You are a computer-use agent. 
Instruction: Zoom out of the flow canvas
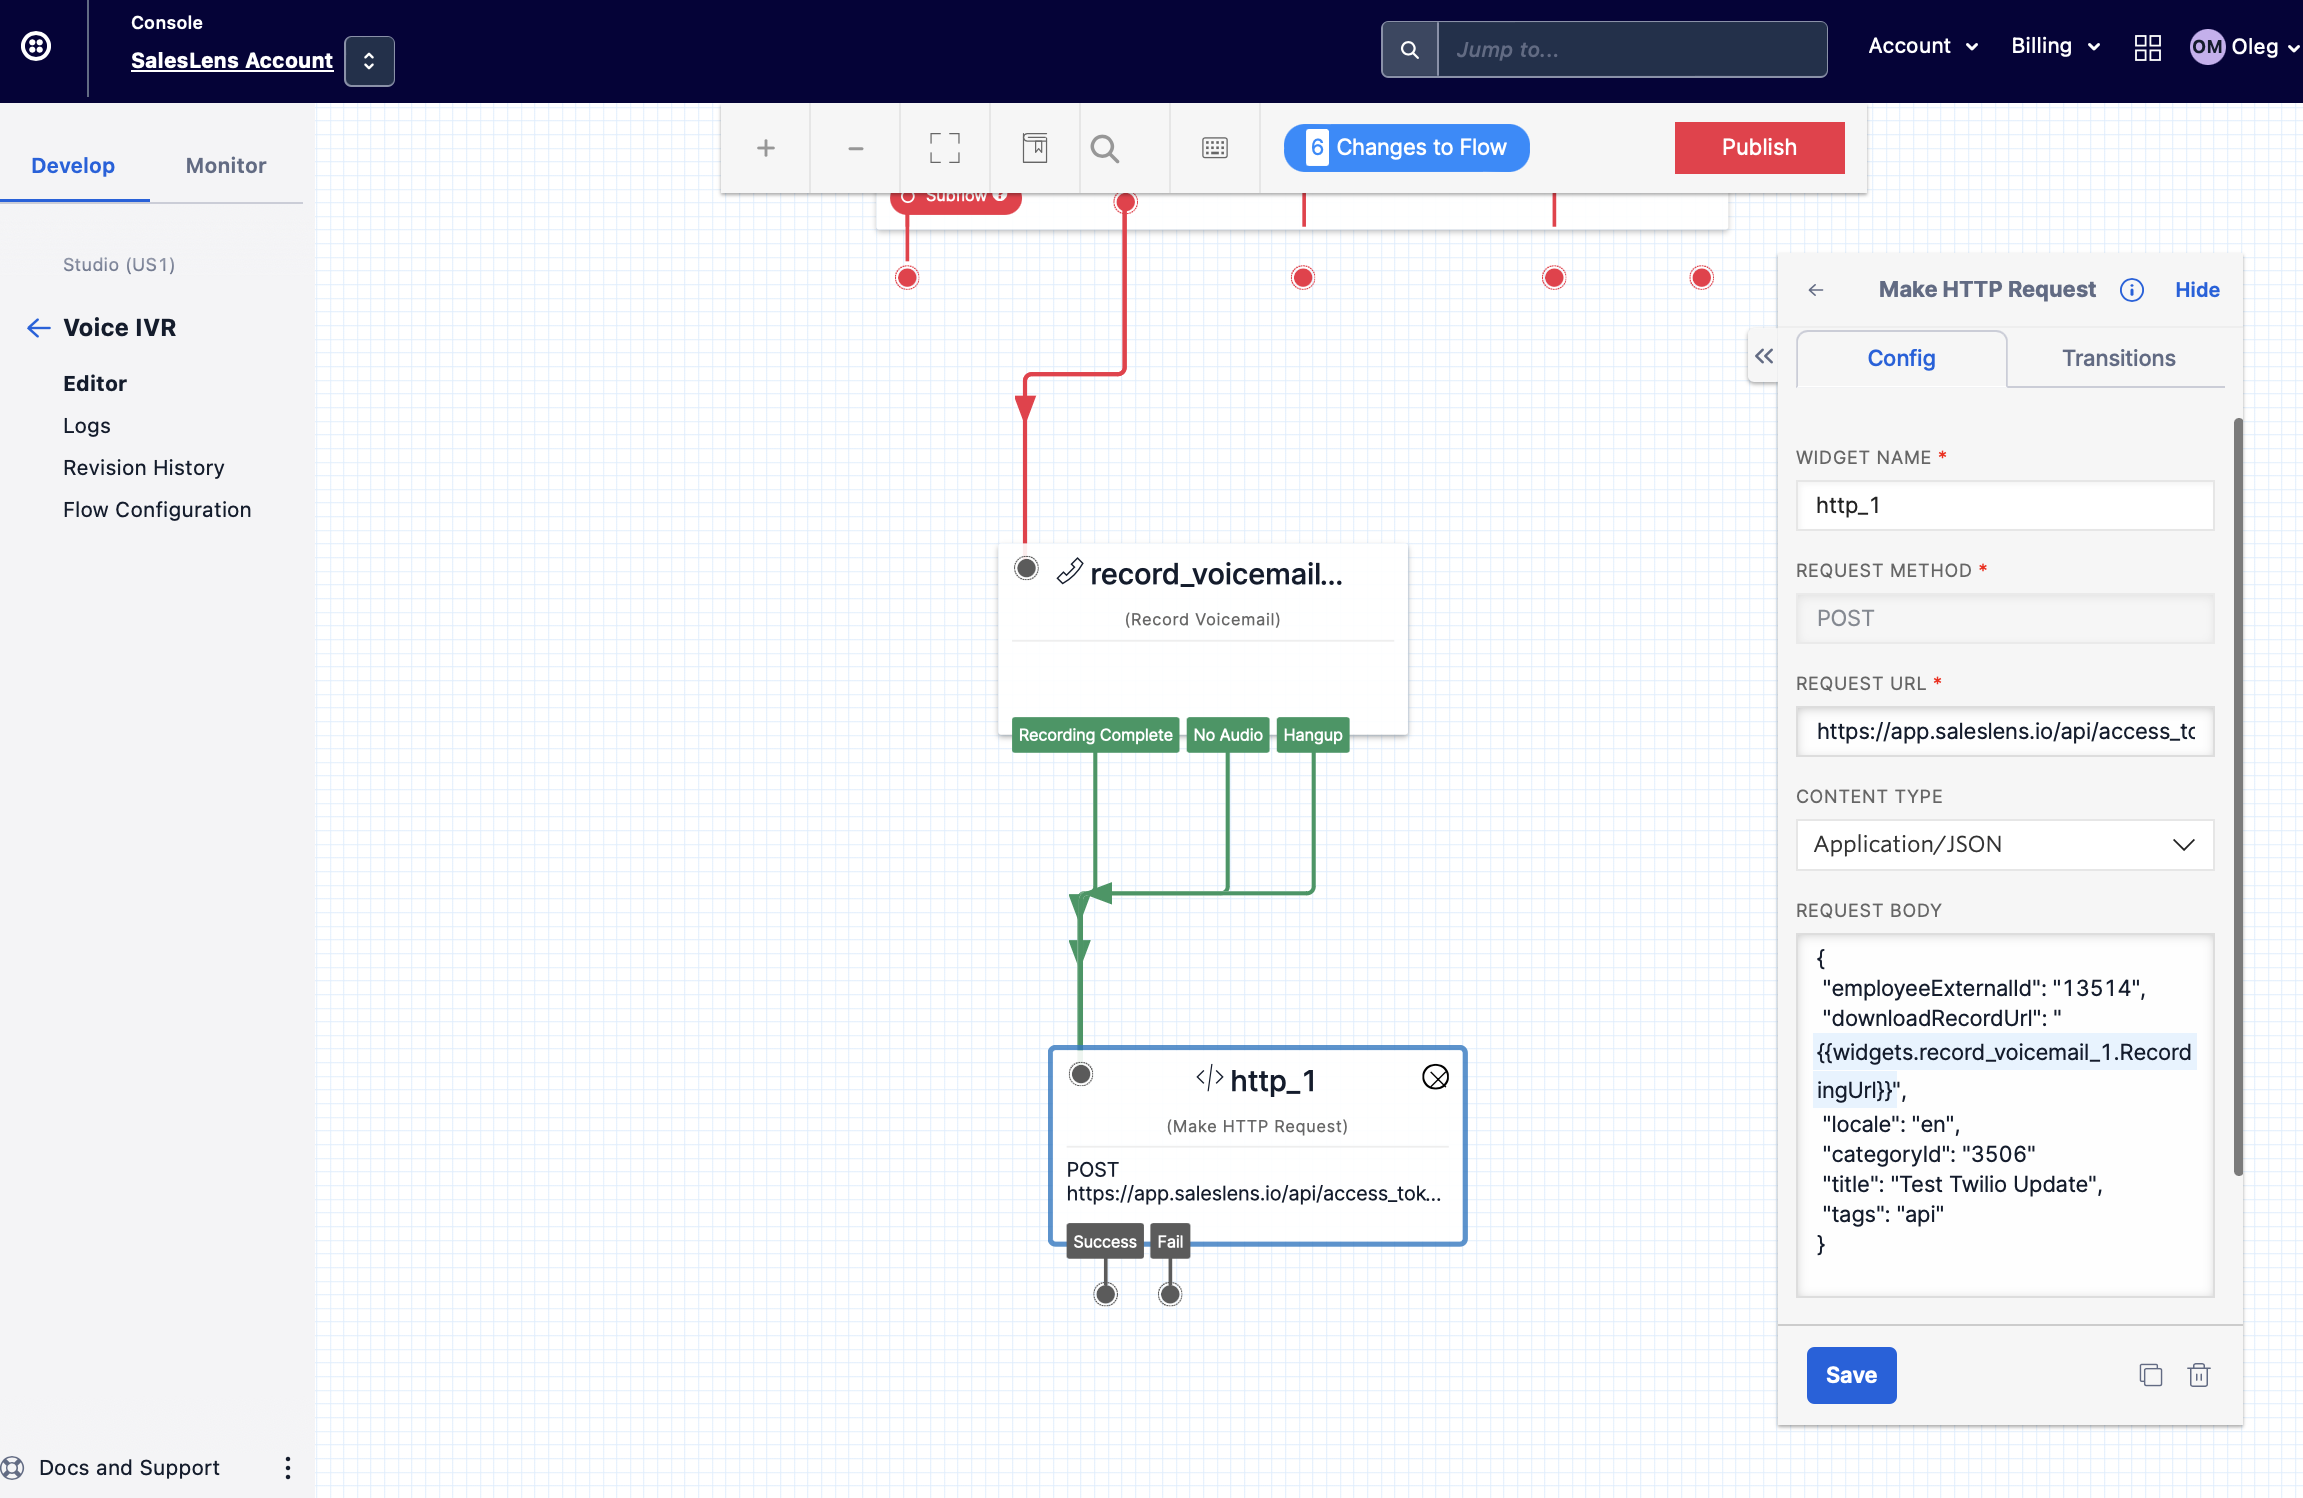(x=855, y=148)
